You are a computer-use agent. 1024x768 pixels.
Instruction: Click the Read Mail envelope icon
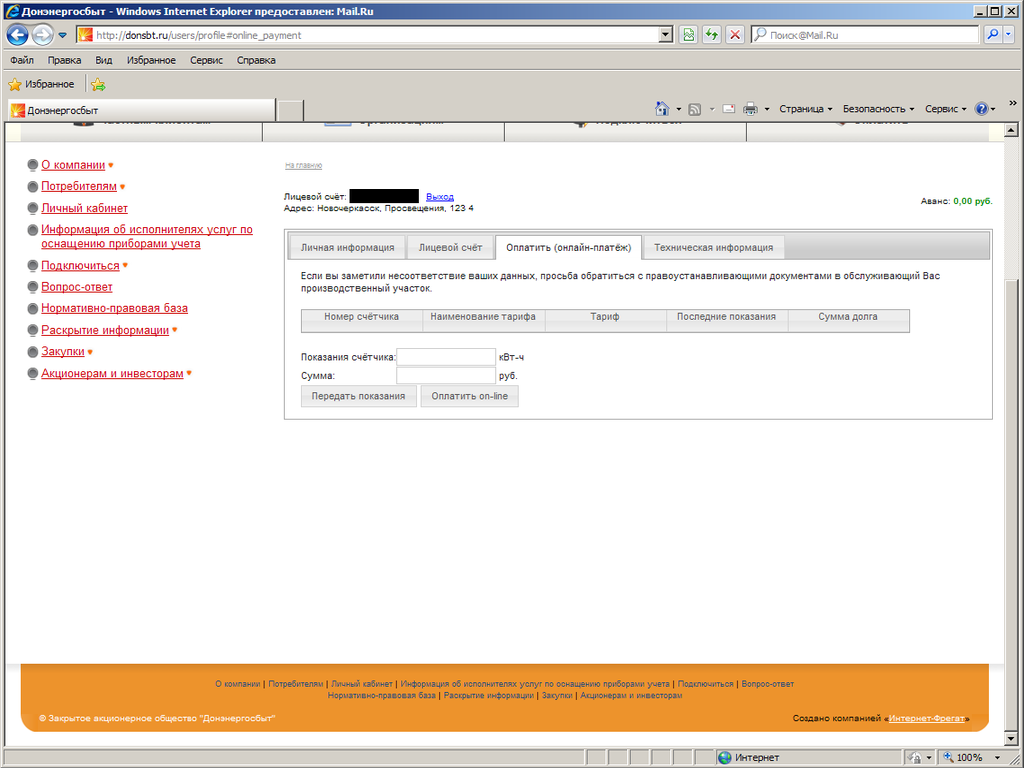[729, 109]
